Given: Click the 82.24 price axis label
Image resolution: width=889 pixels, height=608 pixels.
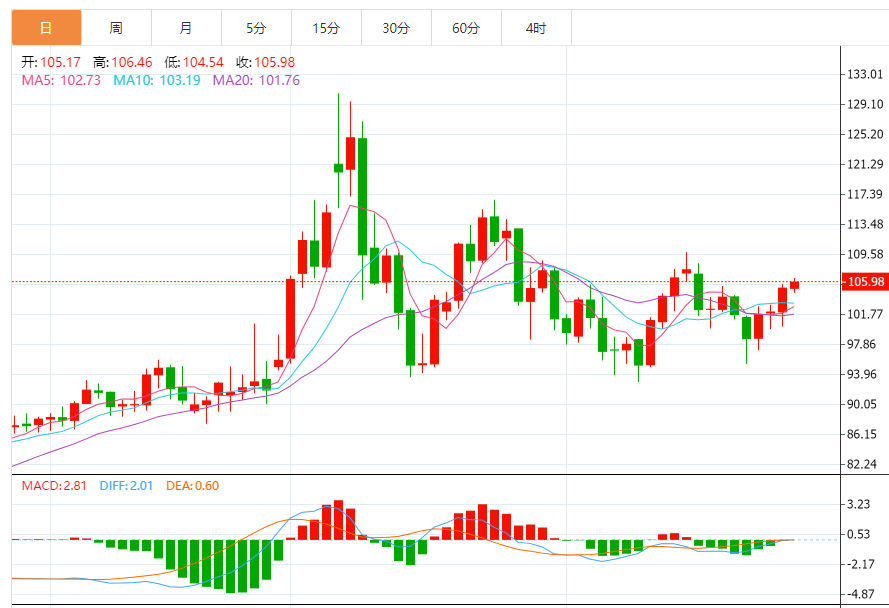Looking at the screenshot, I should point(861,465).
